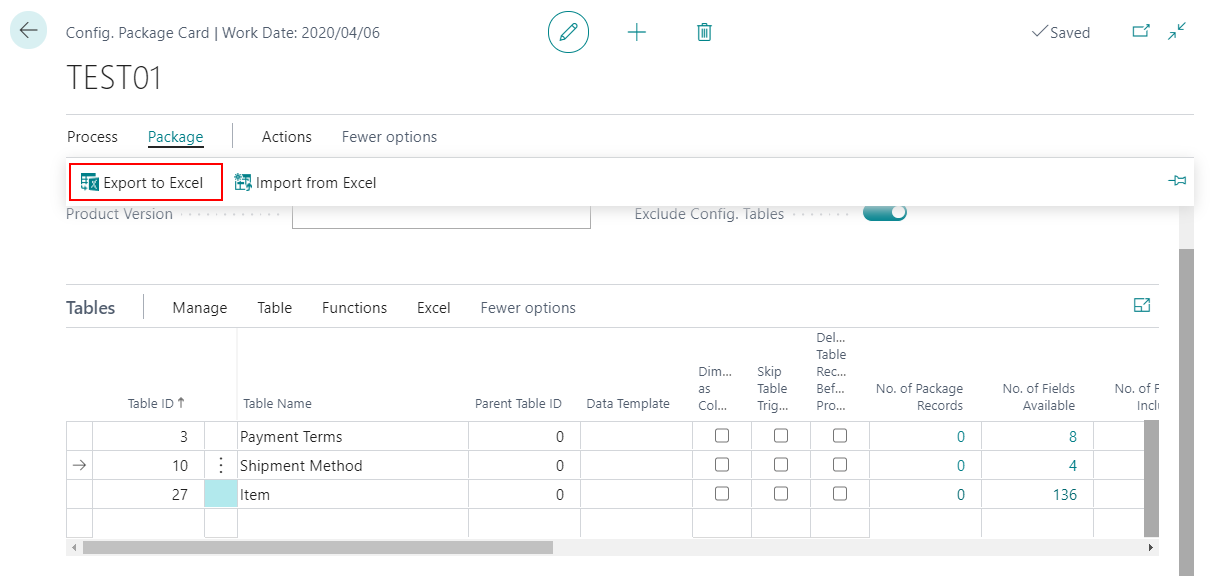
Task: Collapse the page with the shrink arrows icon
Action: click(1176, 31)
